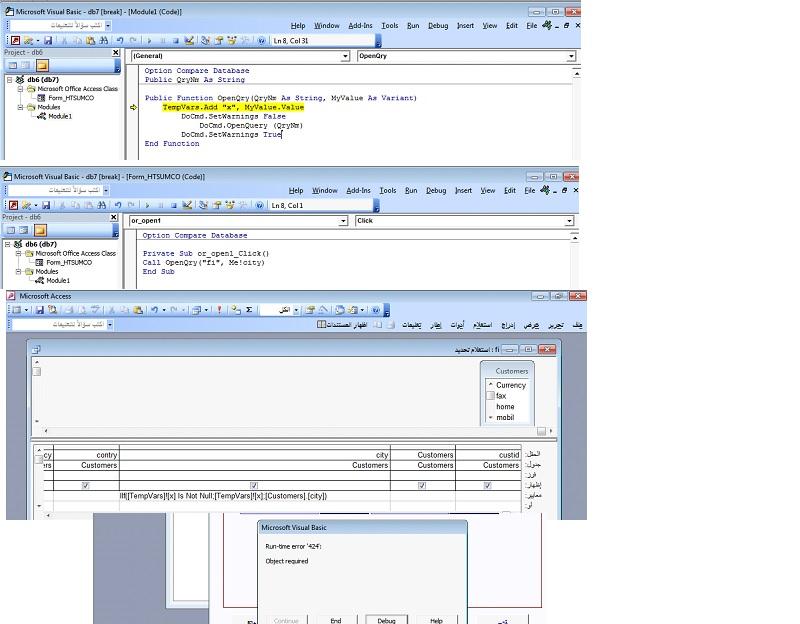Click Toggle Folders icon in Module1 window Project pane
The image size is (800, 624).
[42, 65]
